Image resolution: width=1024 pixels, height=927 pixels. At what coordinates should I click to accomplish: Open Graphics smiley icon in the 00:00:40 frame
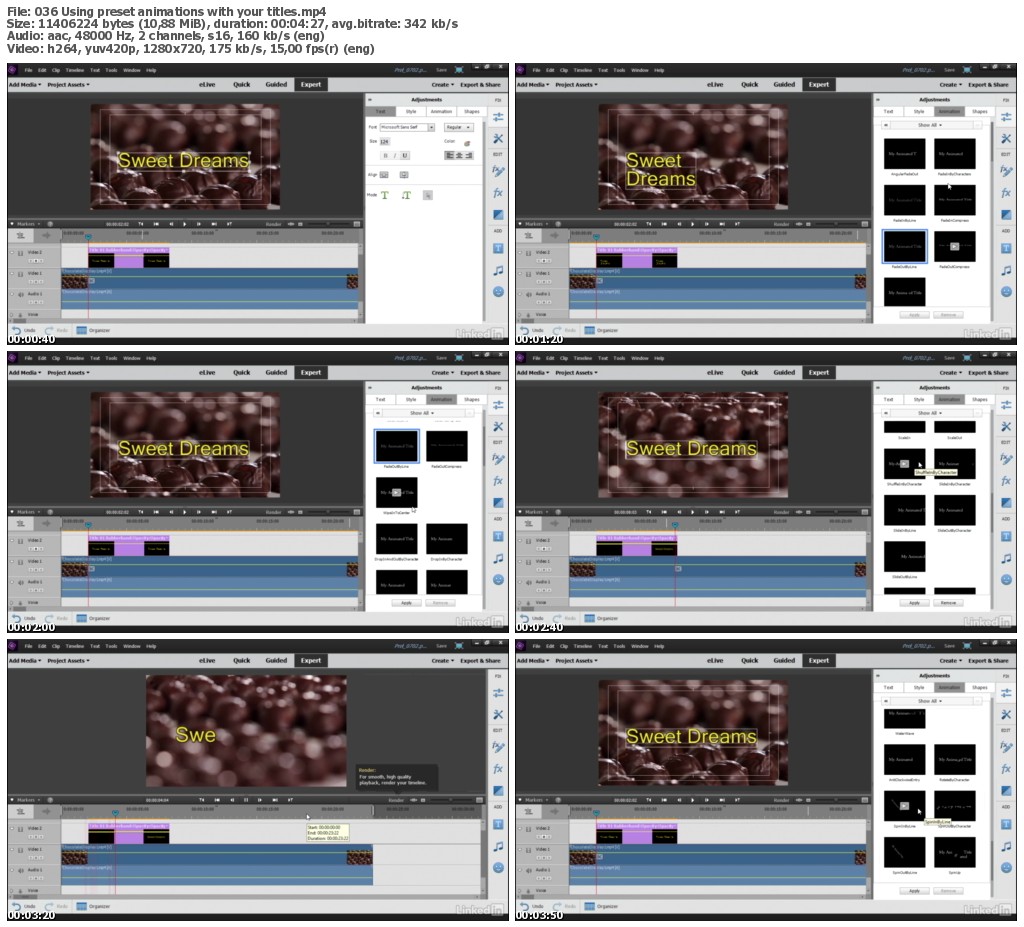coord(498,291)
